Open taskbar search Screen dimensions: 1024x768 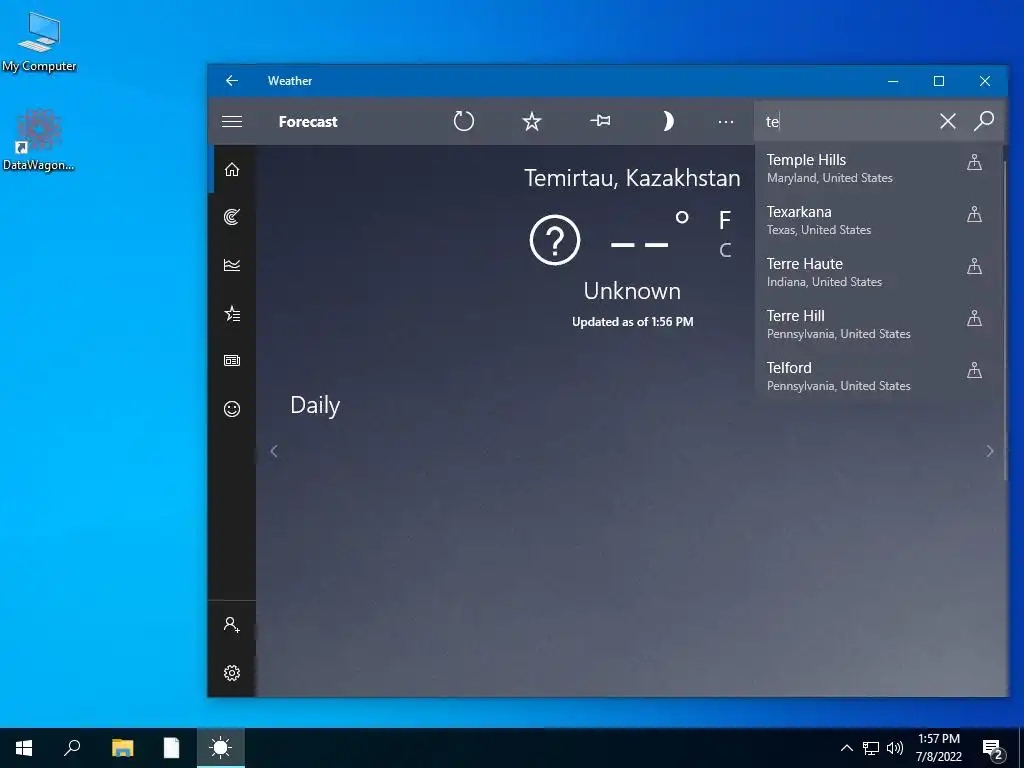(x=72, y=748)
